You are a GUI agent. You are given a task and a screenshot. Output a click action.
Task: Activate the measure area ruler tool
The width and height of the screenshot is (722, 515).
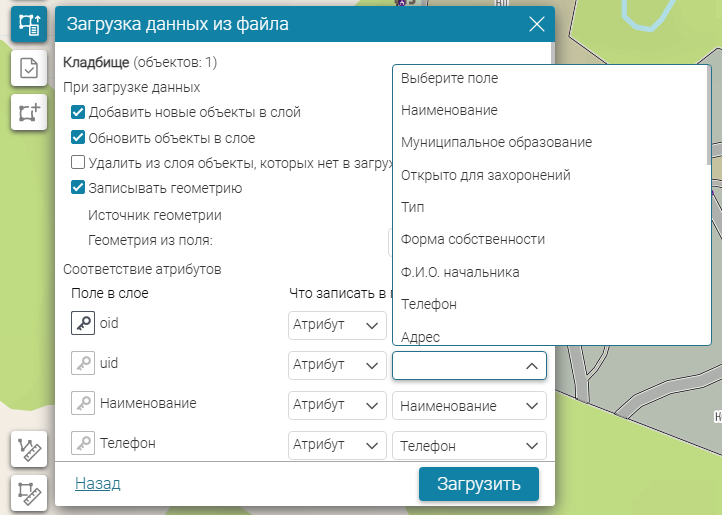29,494
